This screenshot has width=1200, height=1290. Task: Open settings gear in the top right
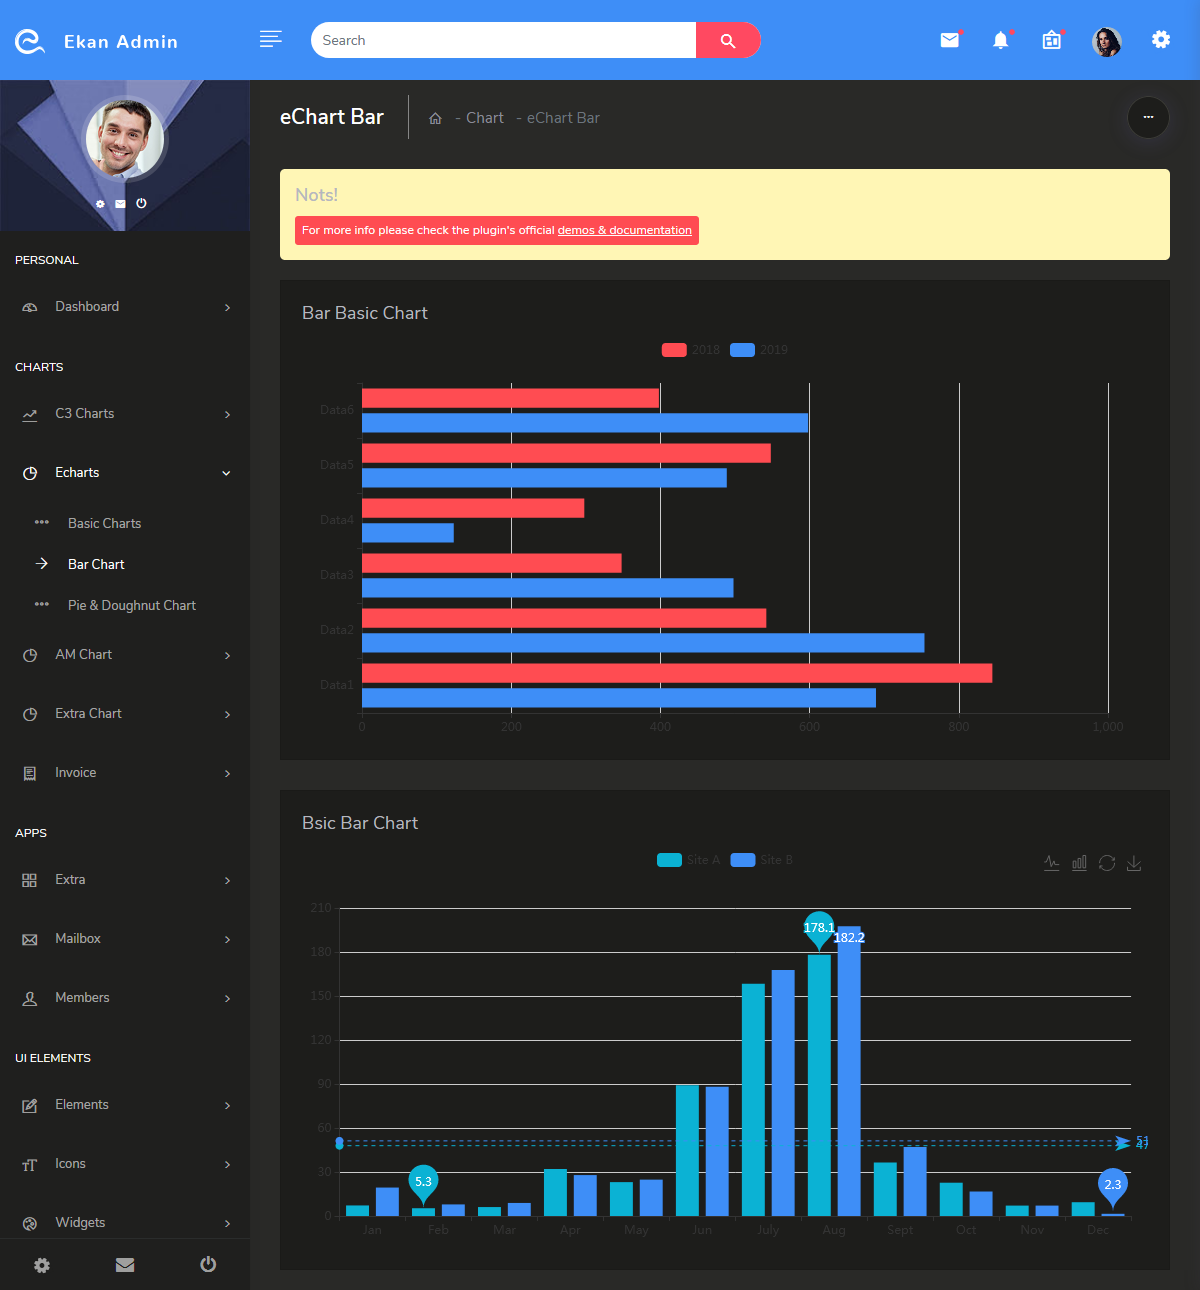(x=1160, y=40)
